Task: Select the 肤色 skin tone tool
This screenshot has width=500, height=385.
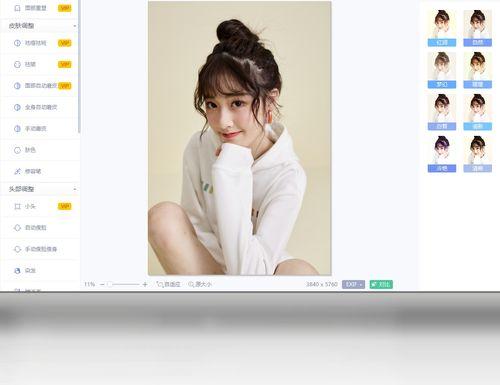Action: point(40,150)
